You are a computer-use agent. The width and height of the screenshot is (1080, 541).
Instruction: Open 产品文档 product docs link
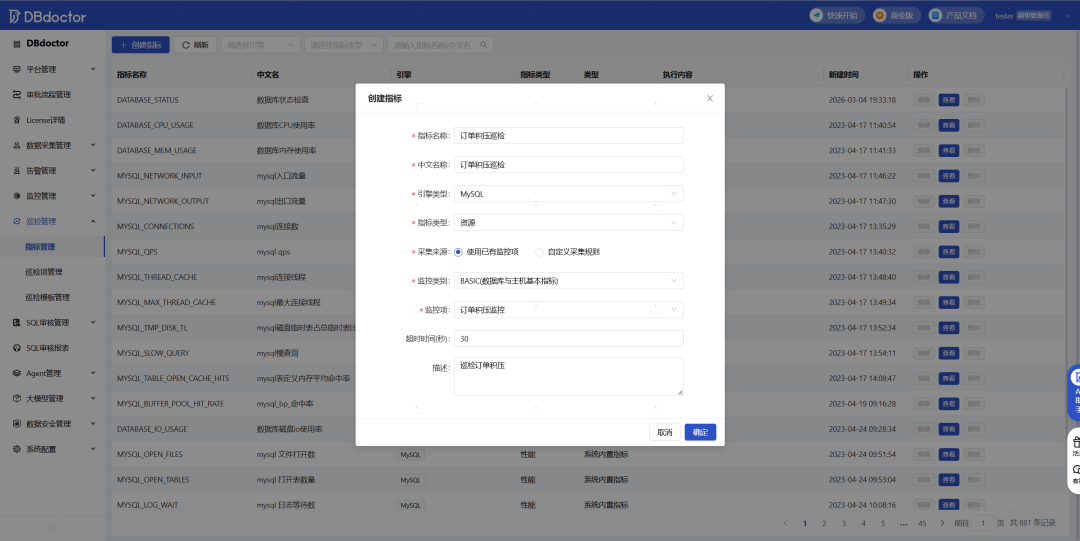pos(955,15)
